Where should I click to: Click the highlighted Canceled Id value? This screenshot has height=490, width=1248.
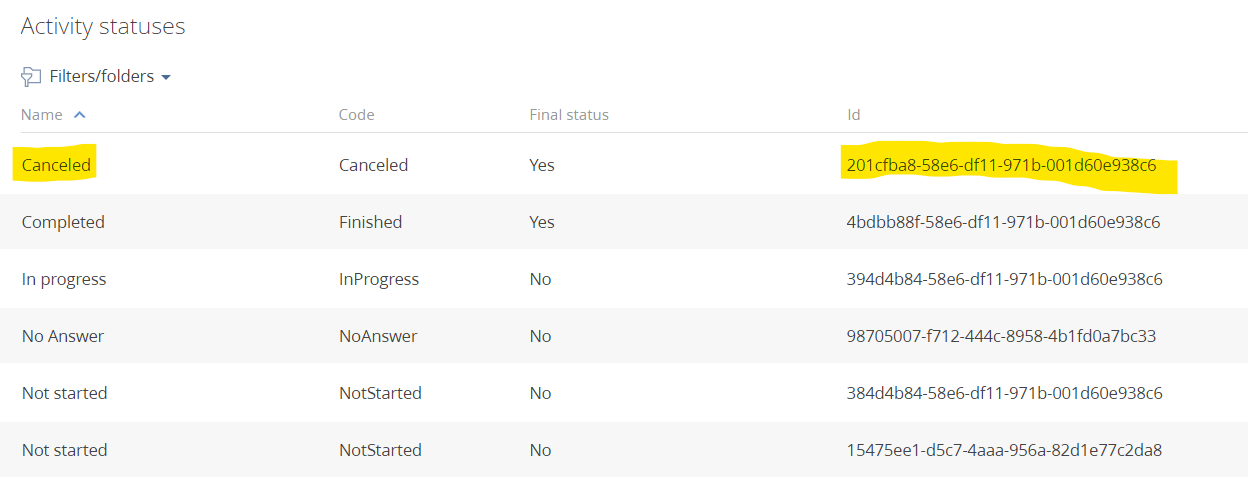1002,165
